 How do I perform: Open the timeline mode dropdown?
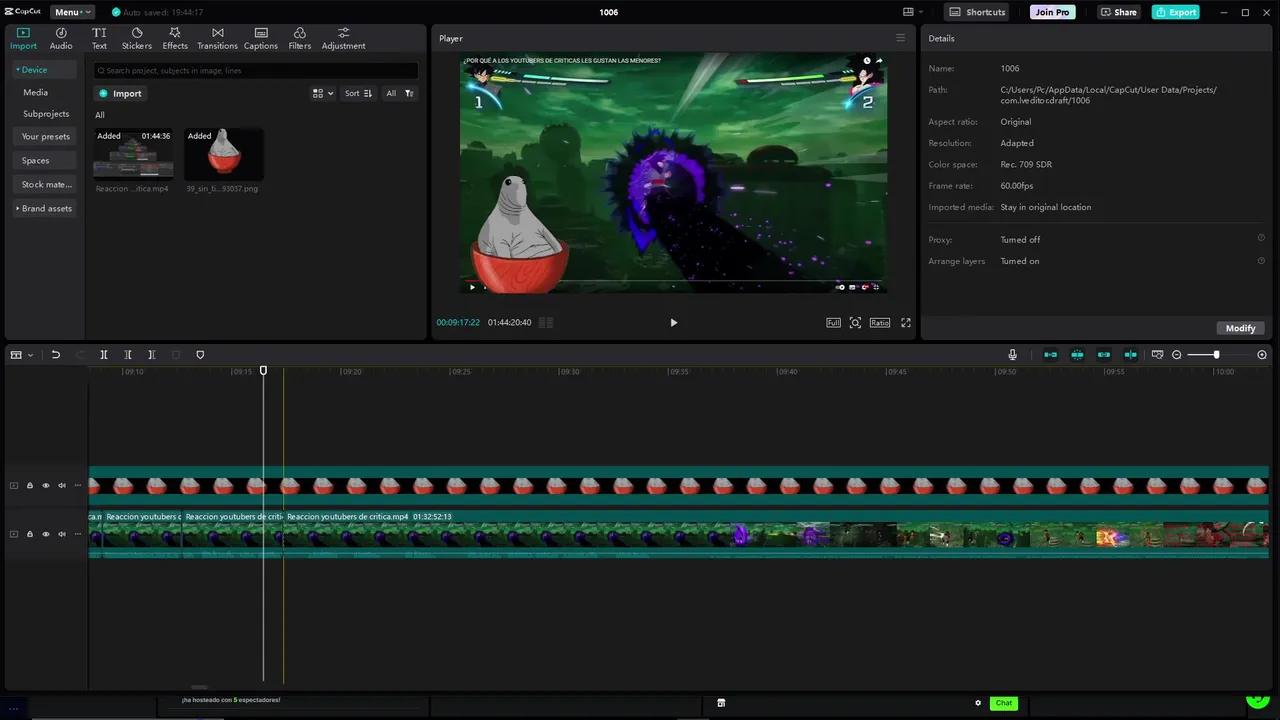pos(21,355)
